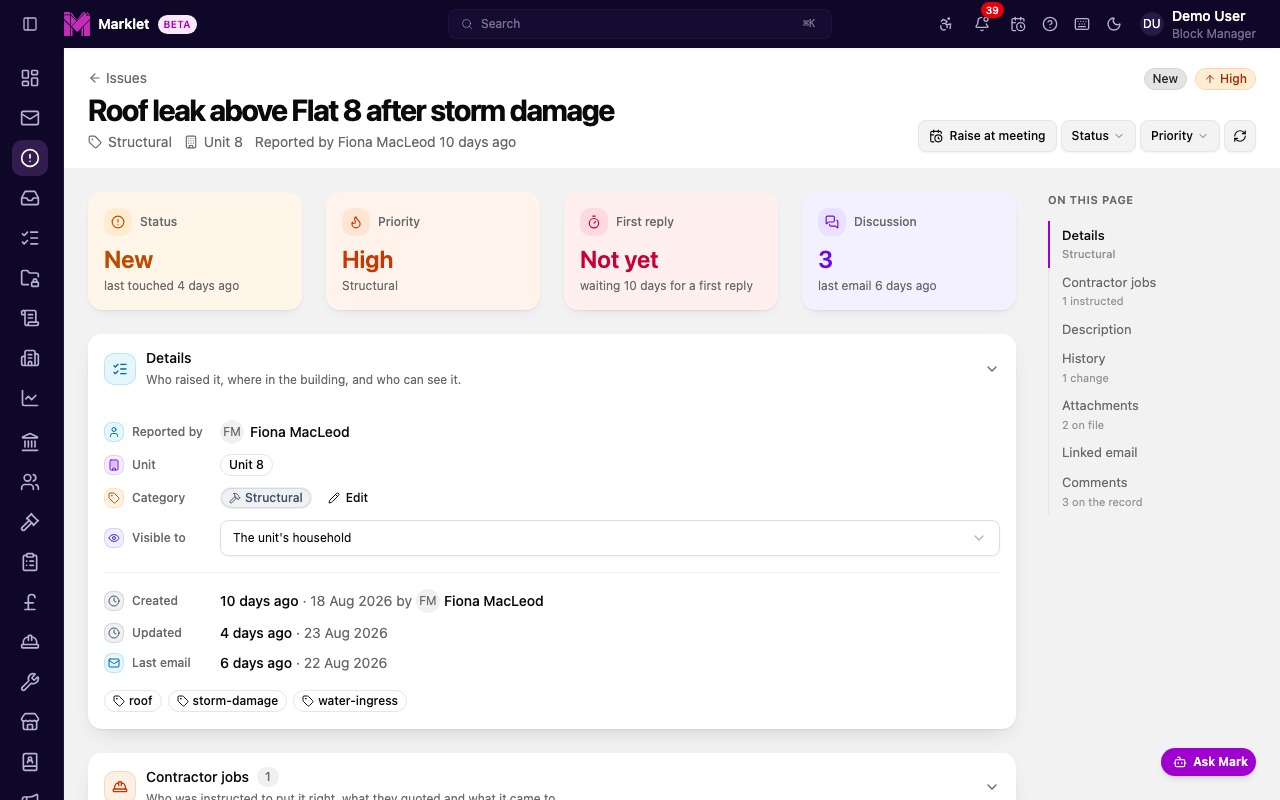
Task: Open the Visible to dropdown
Action: (x=610, y=538)
